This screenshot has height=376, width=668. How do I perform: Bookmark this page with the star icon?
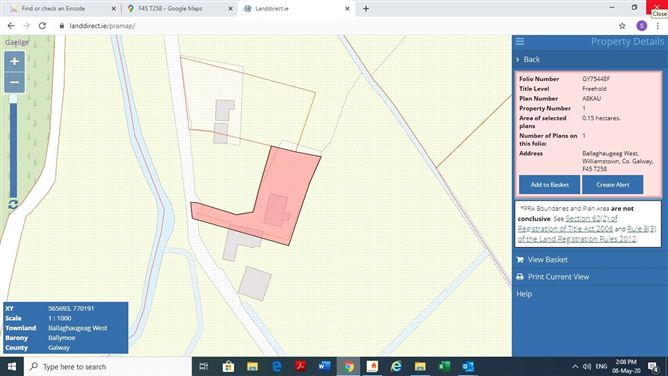tap(622, 26)
